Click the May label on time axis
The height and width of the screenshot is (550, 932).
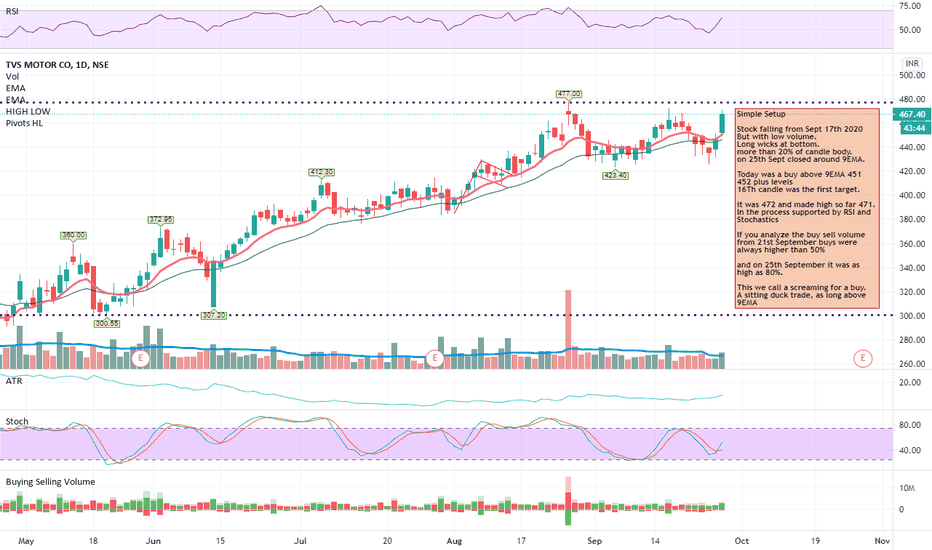pyautogui.click(x=26, y=541)
